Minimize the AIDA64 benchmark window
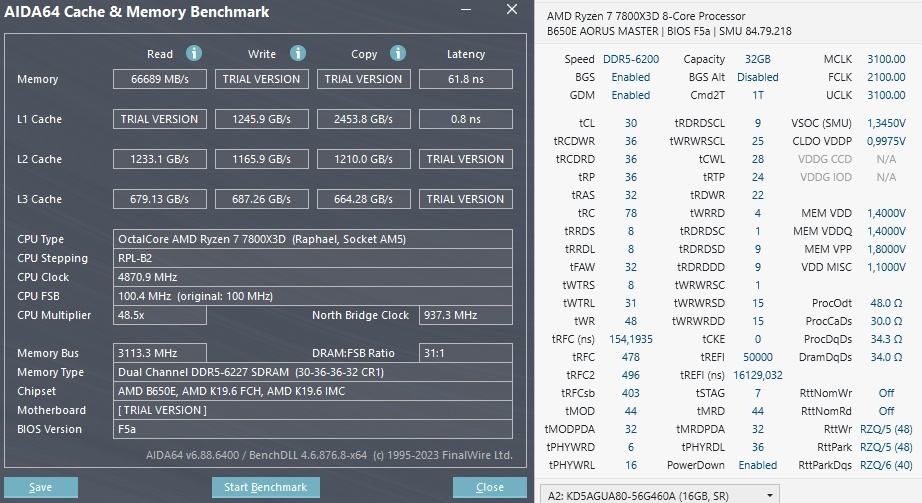The height and width of the screenshot is (503, 922). [466, 9]
